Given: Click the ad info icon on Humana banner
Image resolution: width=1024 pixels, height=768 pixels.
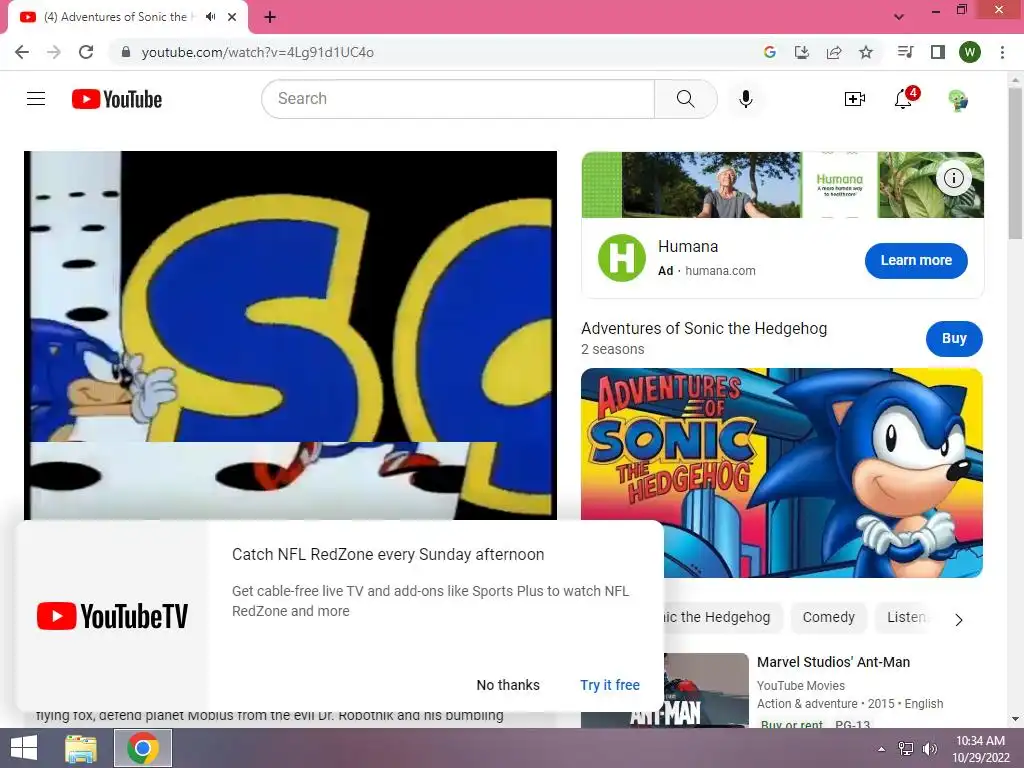Looking at the screenshot, I should pyautogui.click(x=953, y=178).
